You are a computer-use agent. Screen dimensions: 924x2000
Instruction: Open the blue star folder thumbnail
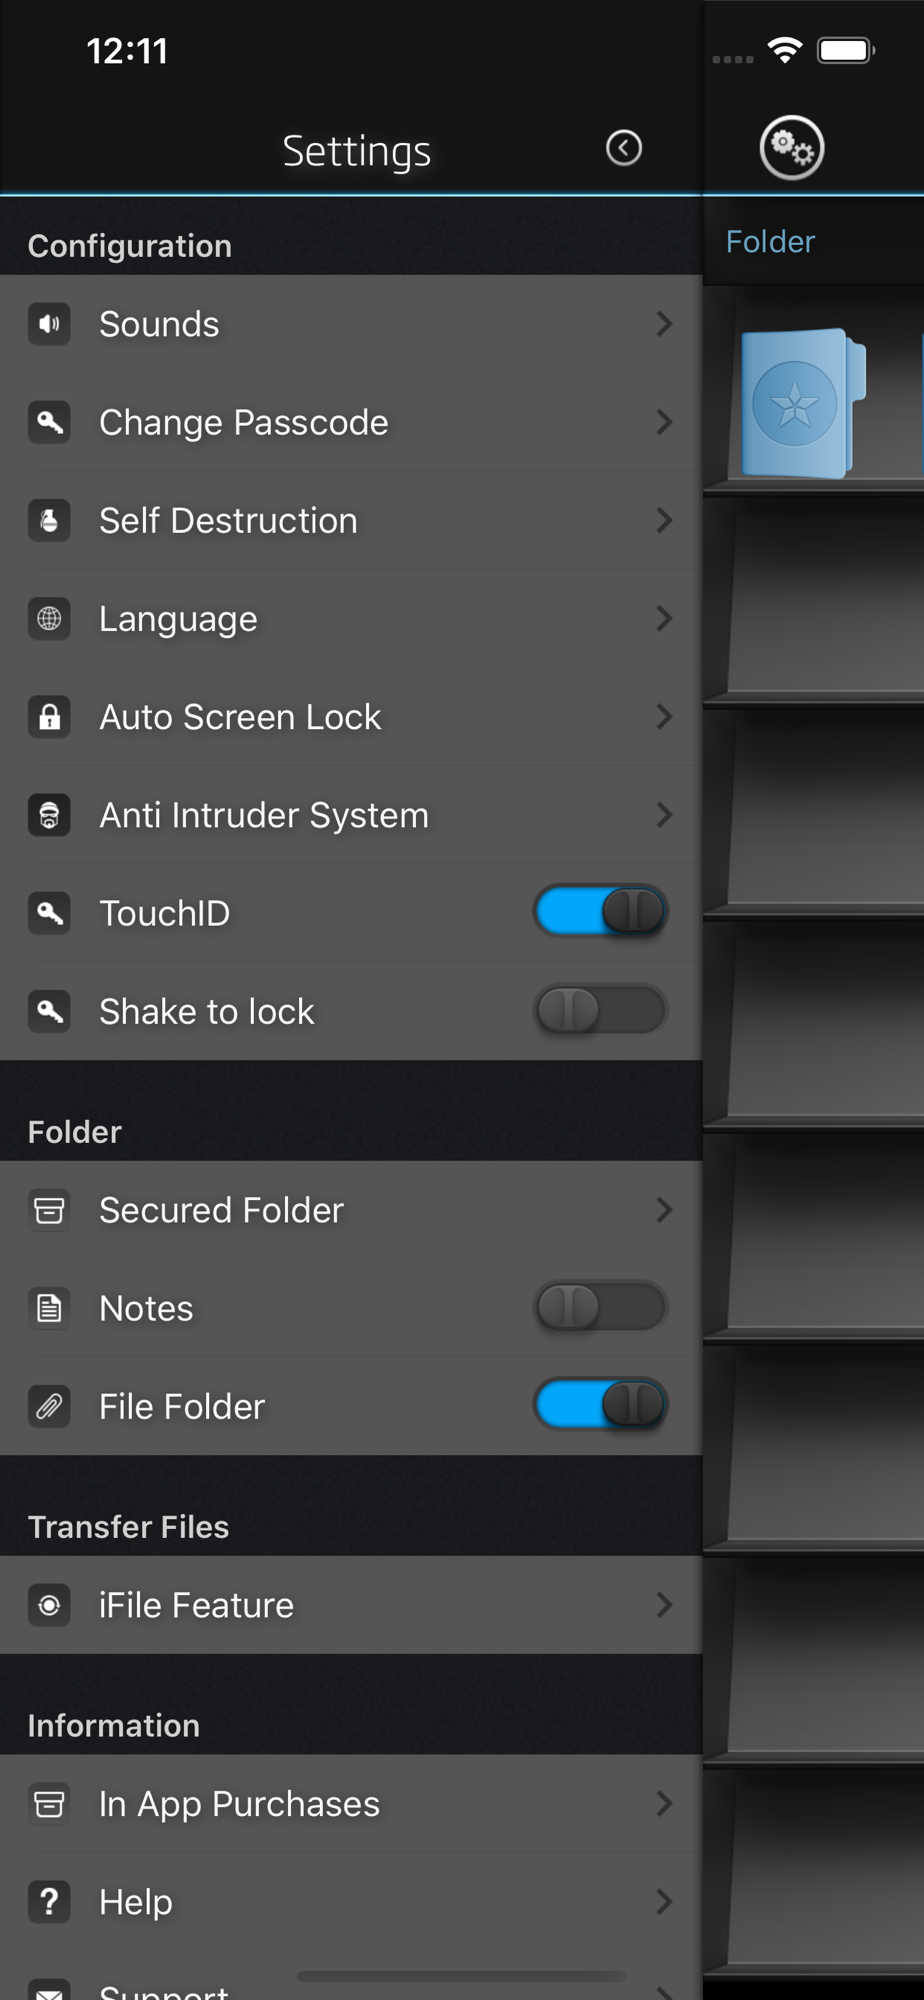(x=803, y=403)
